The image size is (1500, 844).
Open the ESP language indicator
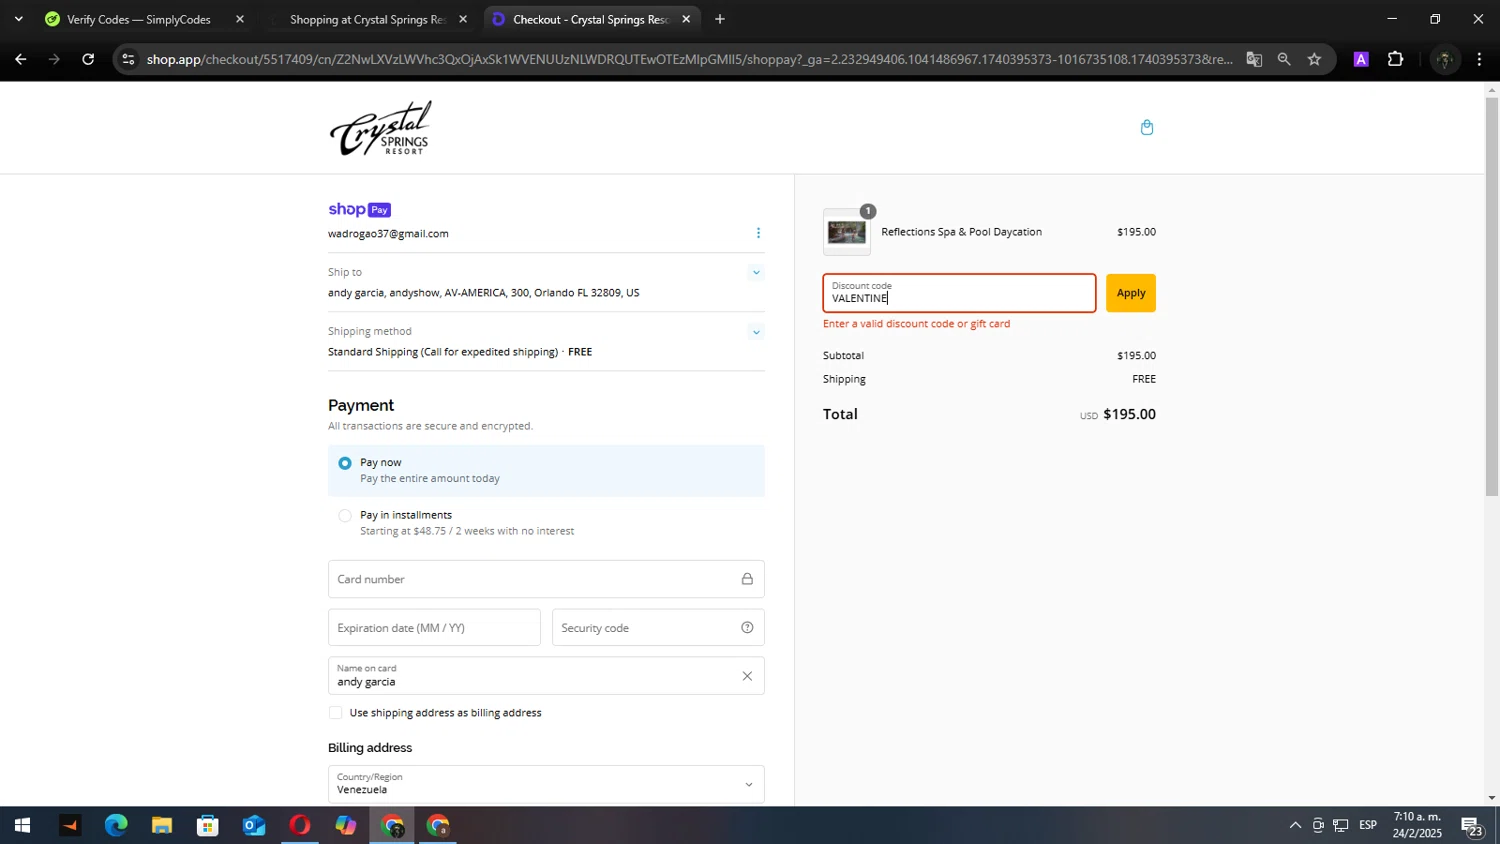[1368, 826]
